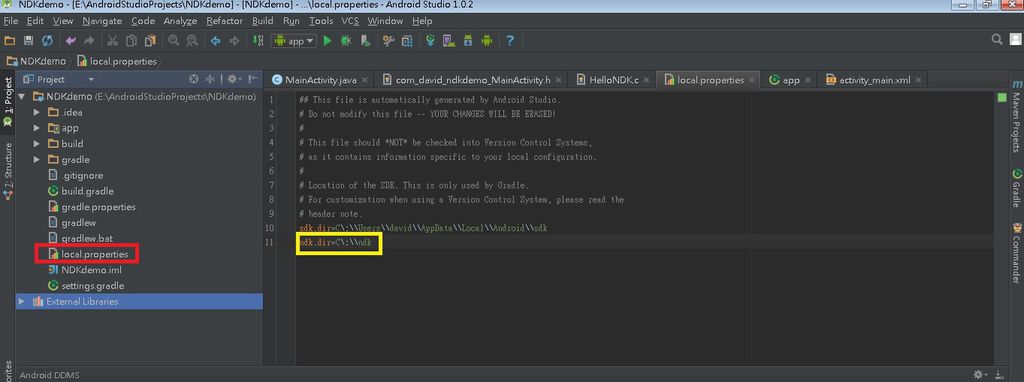Click the green Run button
Image resolution: width=1024 pixels, height=382 pixels.
point(327,40)
